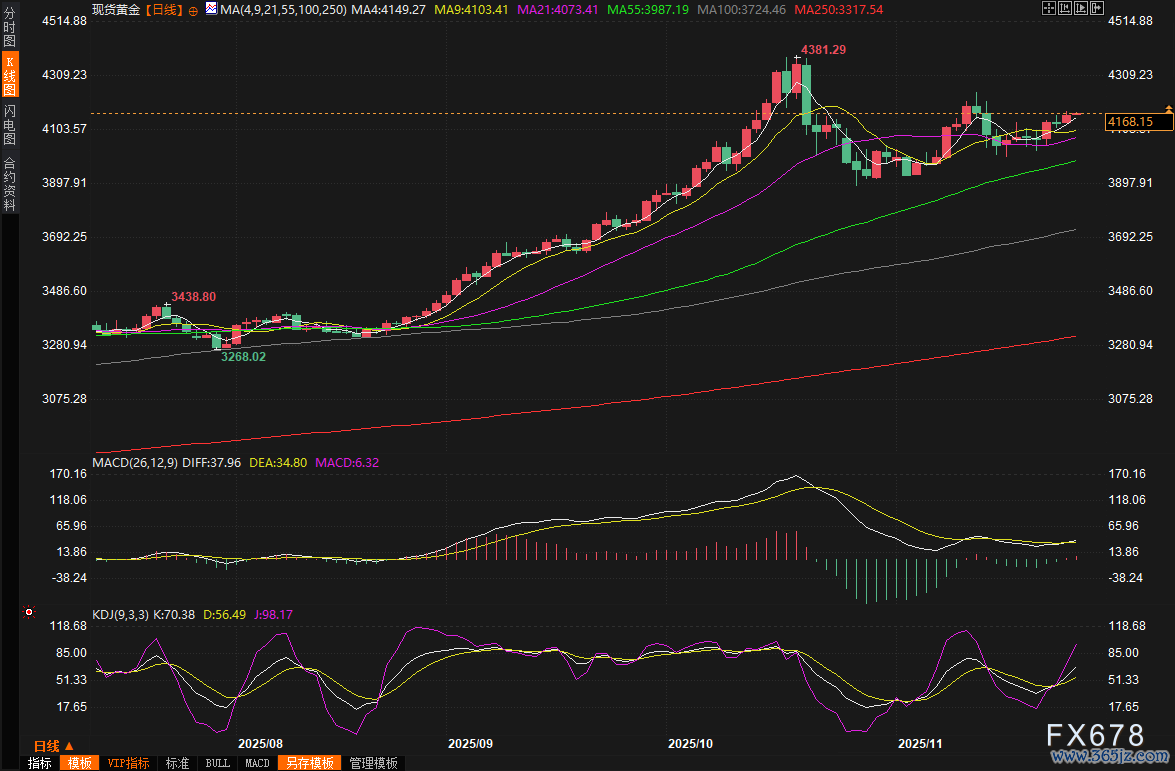Open the 【日线】 period label in header
Screen dimensions: 1175x771
164,10
